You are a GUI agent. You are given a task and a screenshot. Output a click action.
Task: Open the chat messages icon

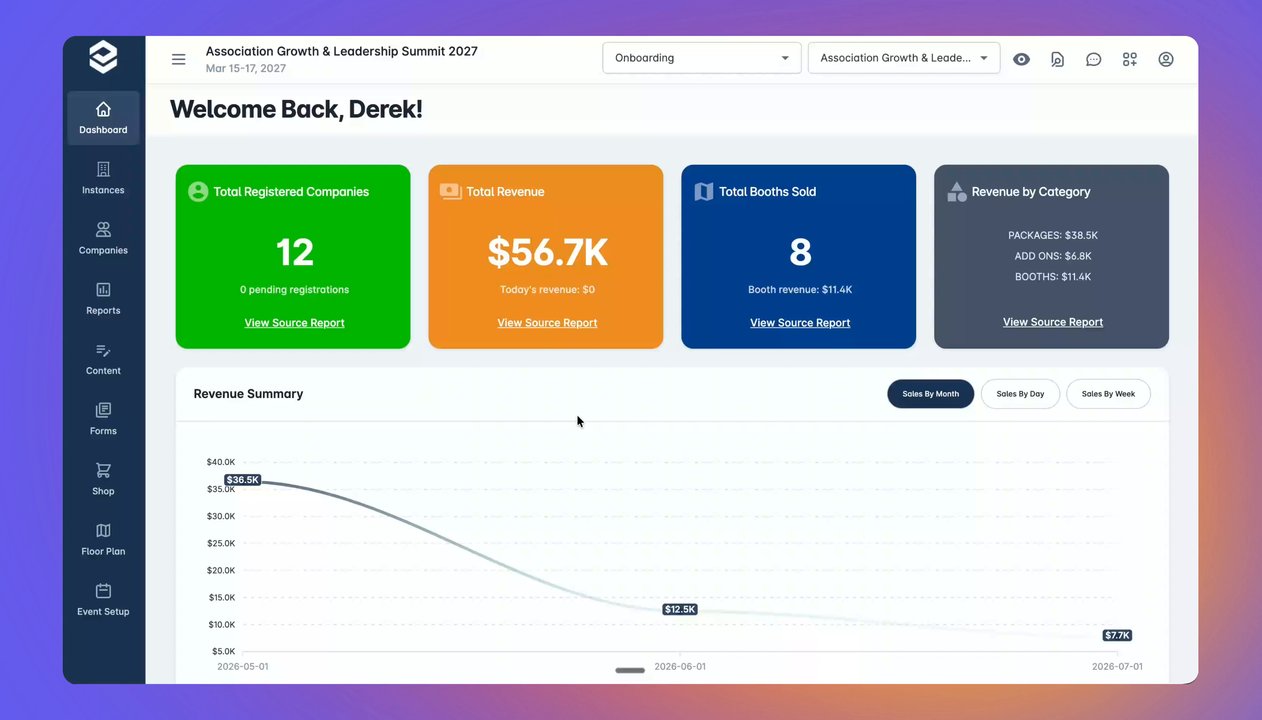point(1094,59)
